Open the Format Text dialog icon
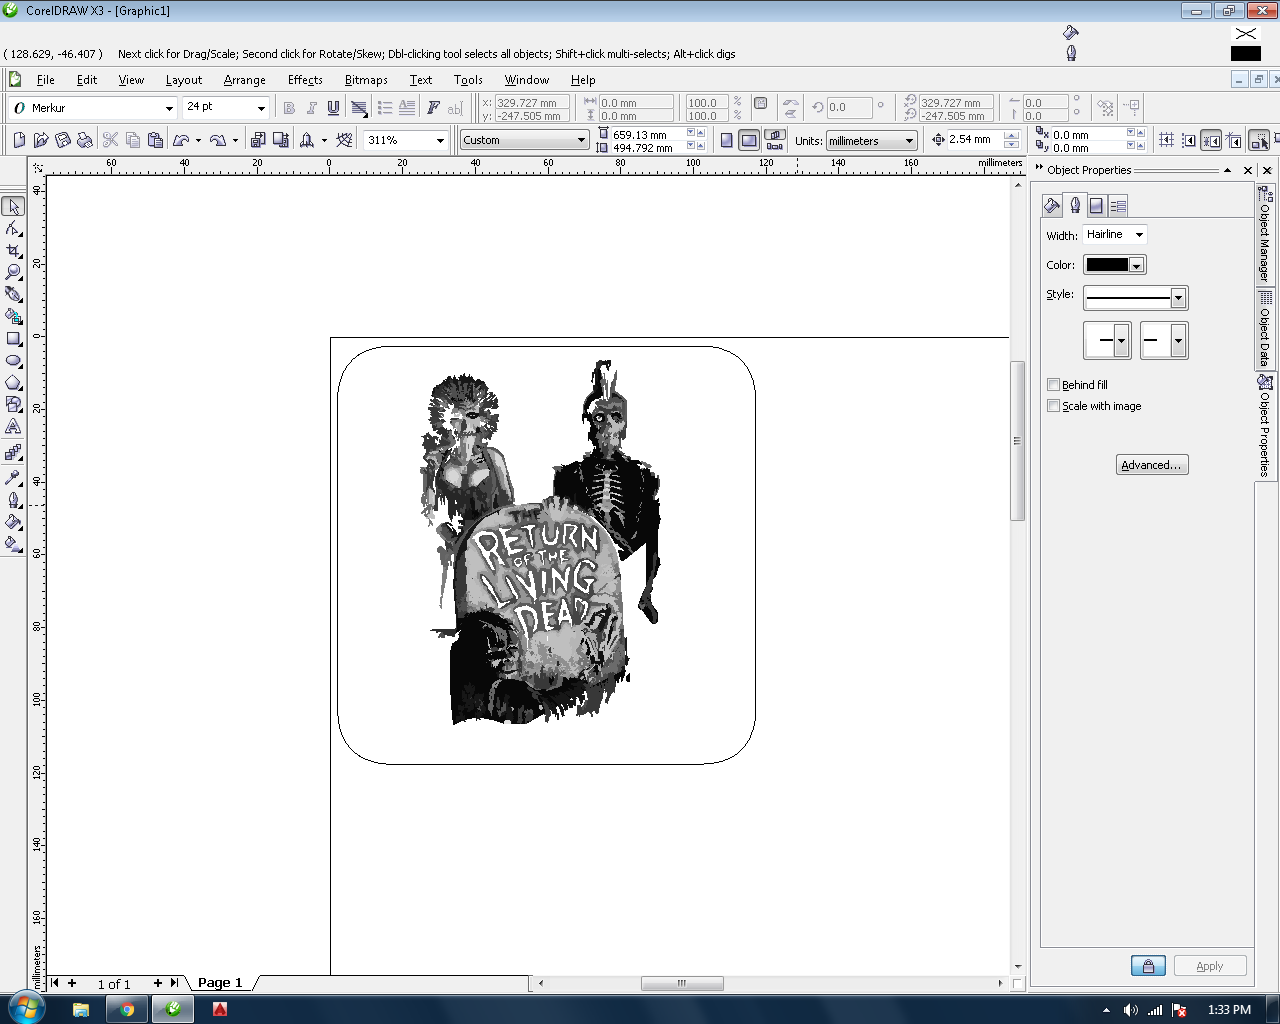 pyautogui.click(x=433, y=107)
